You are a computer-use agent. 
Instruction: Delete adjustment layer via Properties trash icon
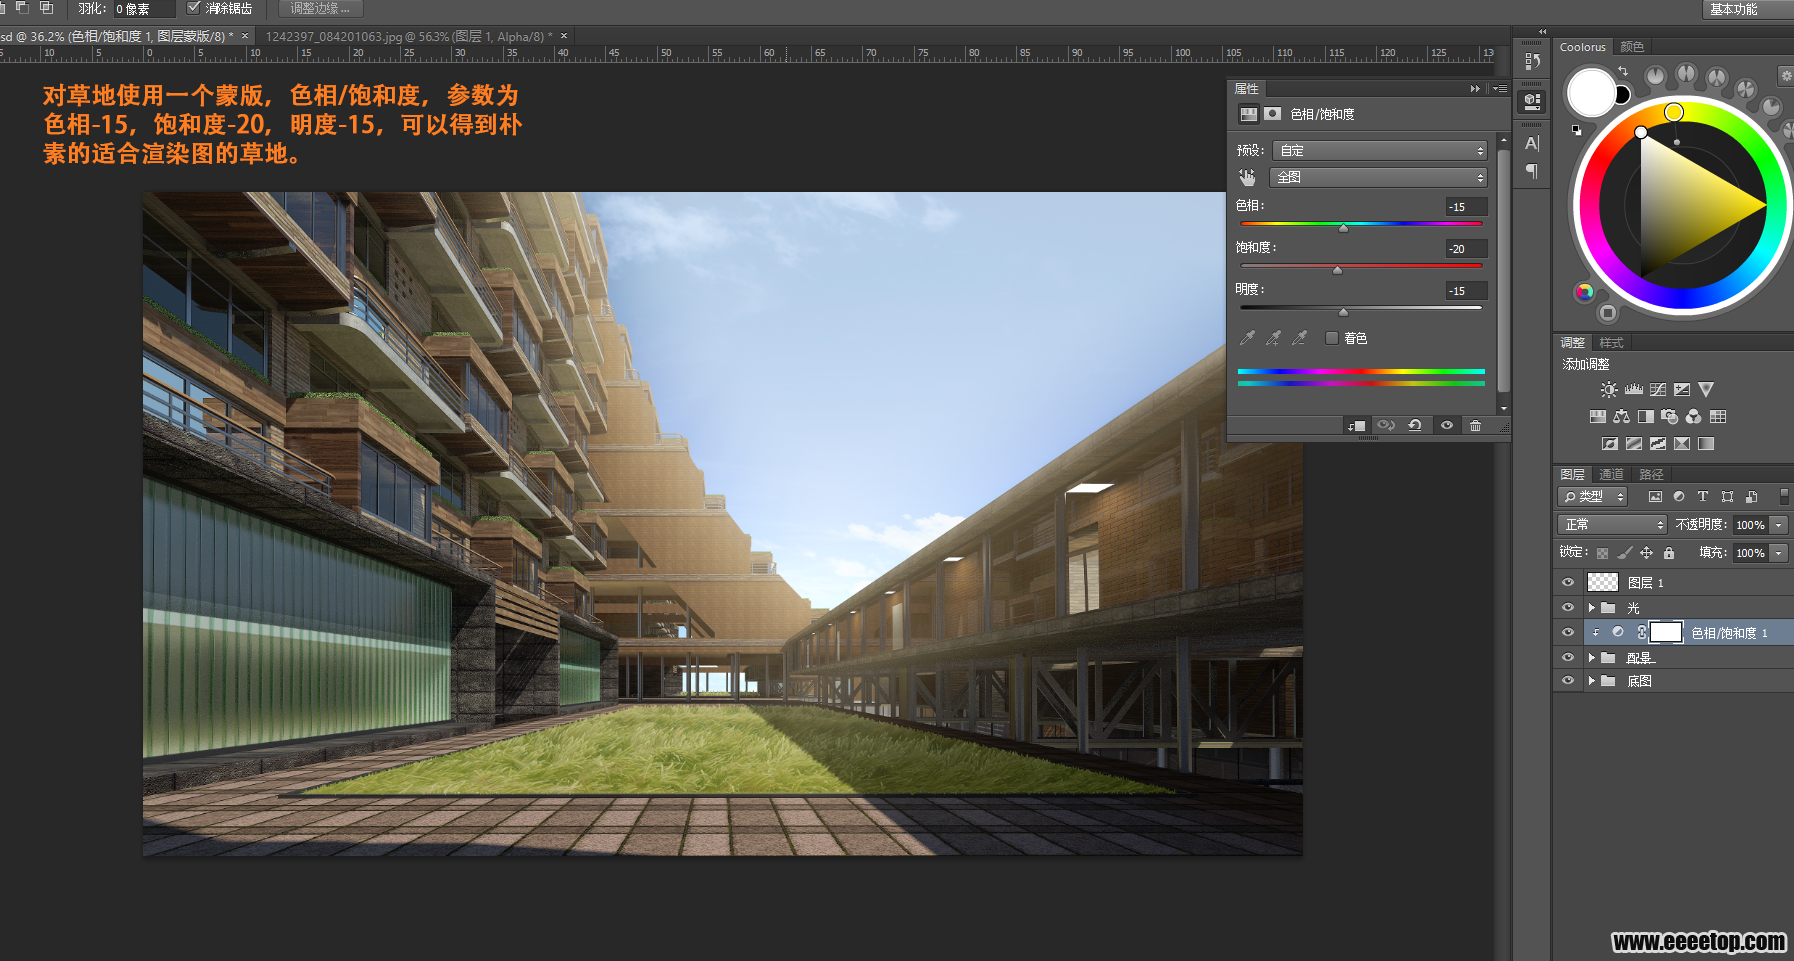[x=1475, y=426]
